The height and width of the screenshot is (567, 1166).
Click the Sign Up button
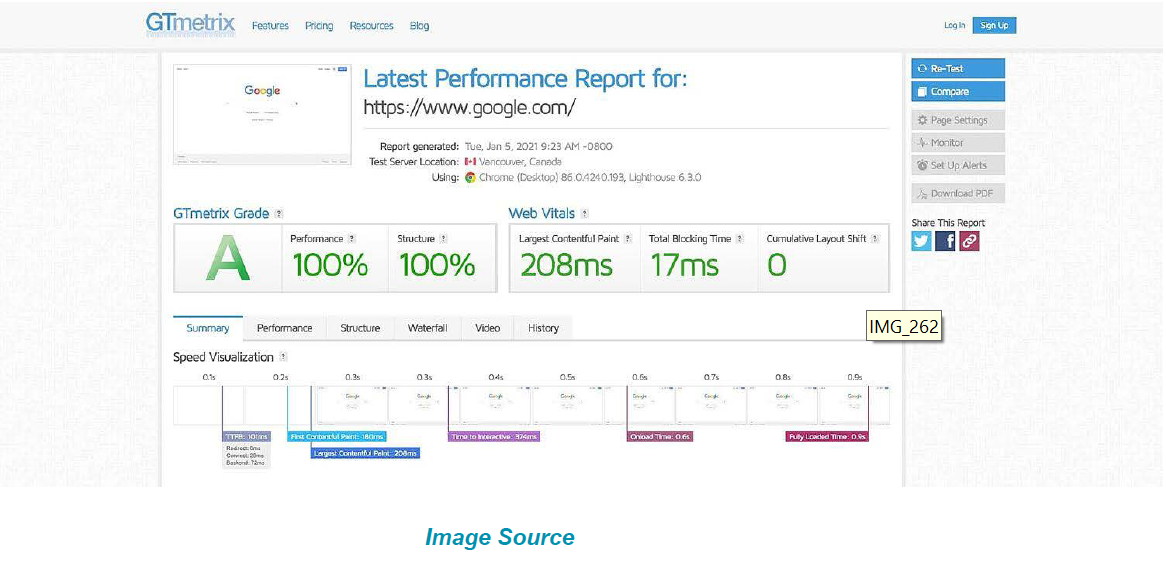pos(994,25)
